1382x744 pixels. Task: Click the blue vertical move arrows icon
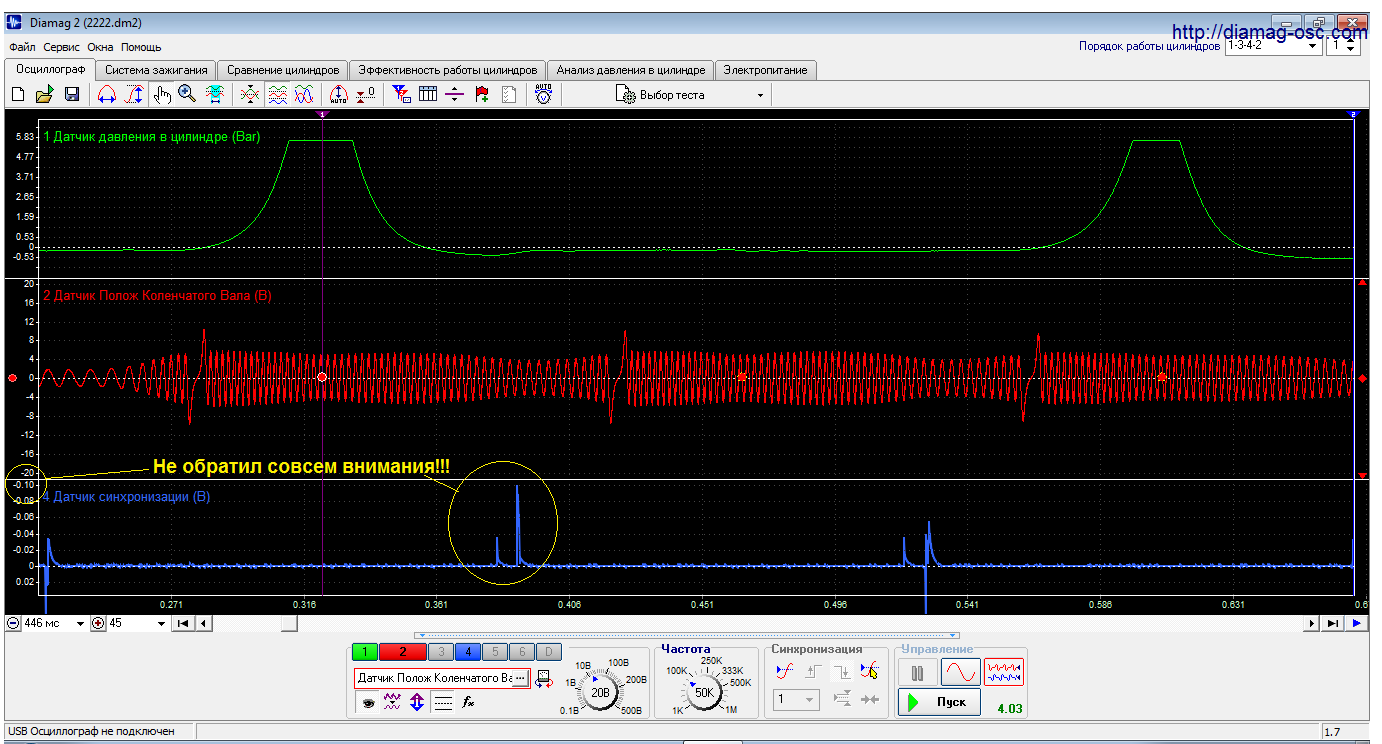click(417, 703)
